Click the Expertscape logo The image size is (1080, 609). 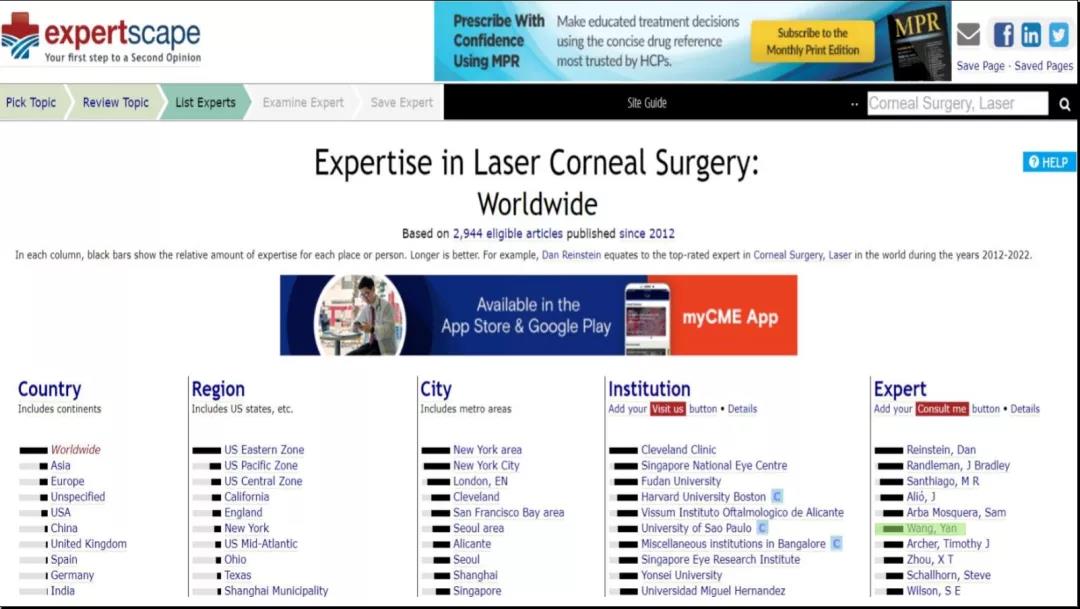point(101,38)
